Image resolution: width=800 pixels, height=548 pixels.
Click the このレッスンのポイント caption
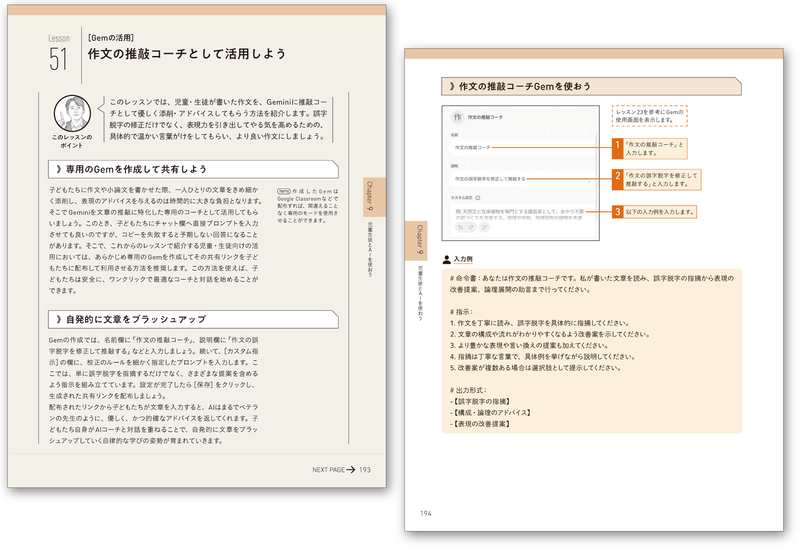tap(72, 141)
